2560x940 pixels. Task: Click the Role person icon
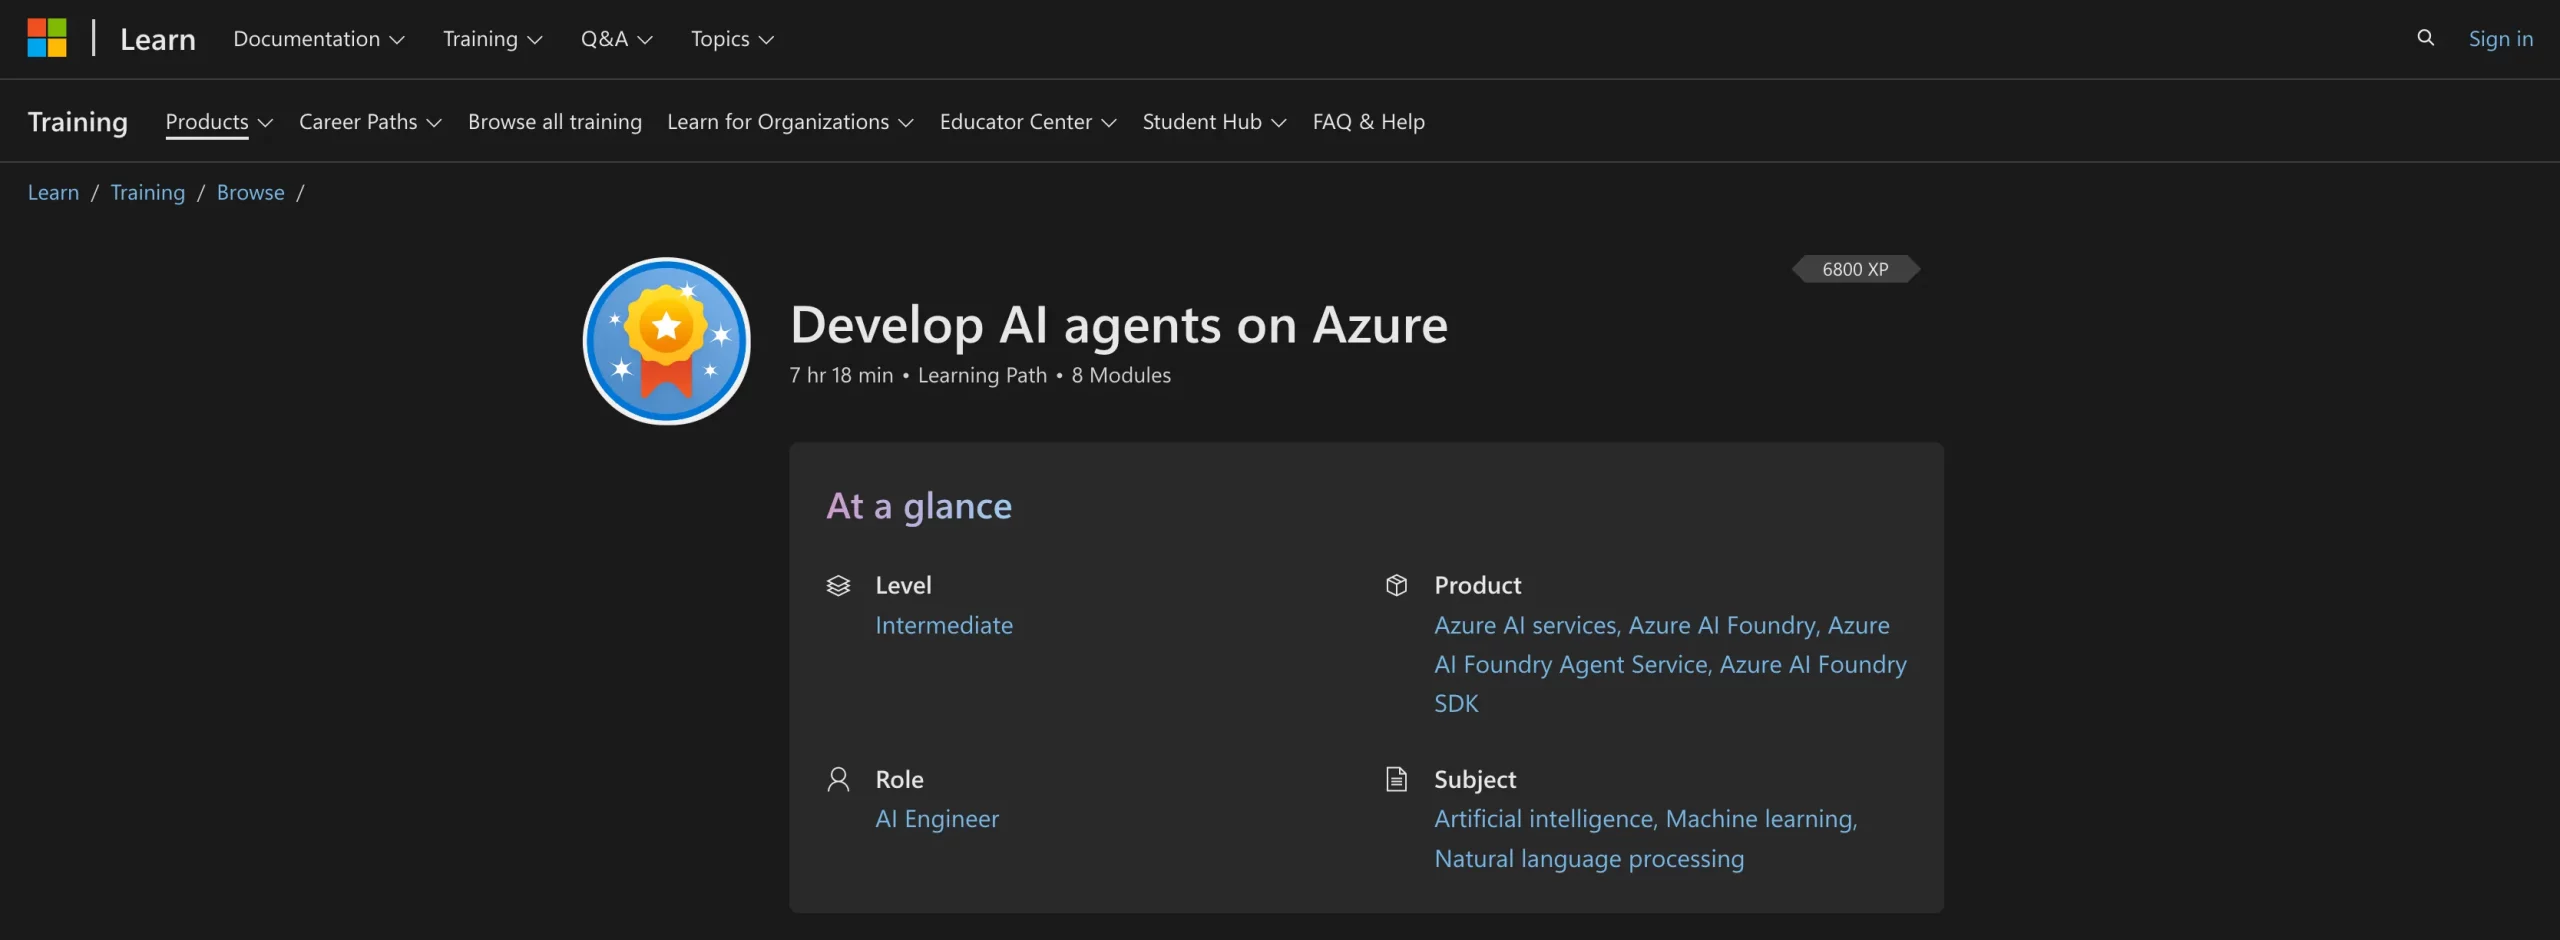(838, 780)
